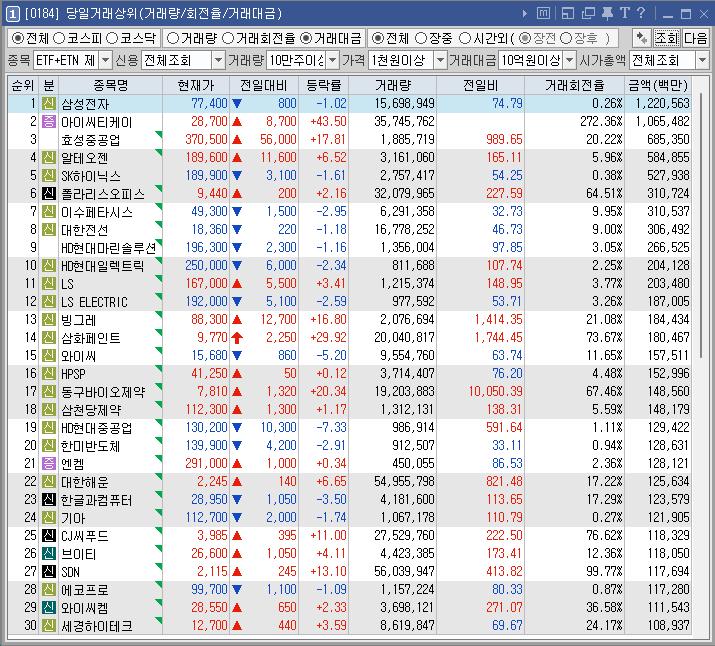Click the 다음 next button

[x=695, y=38]
